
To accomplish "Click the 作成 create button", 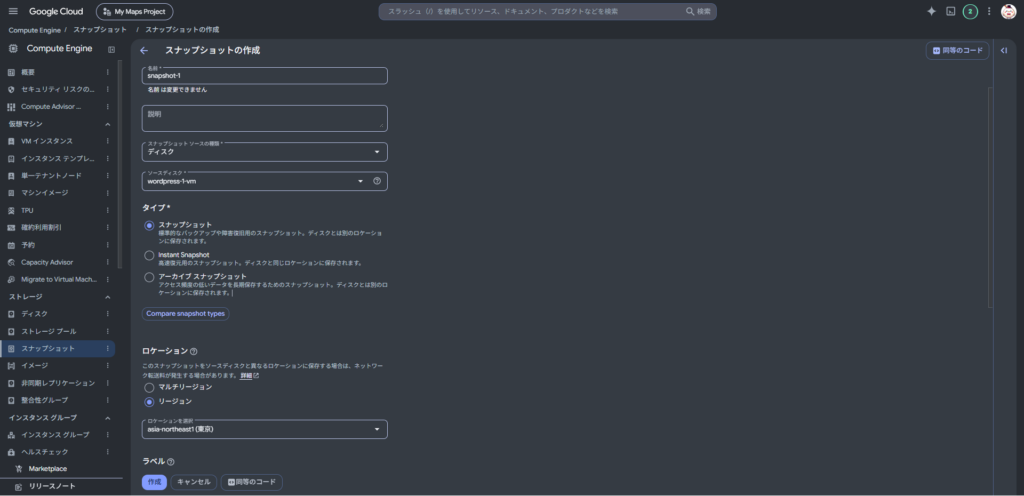I will (154, 482).
